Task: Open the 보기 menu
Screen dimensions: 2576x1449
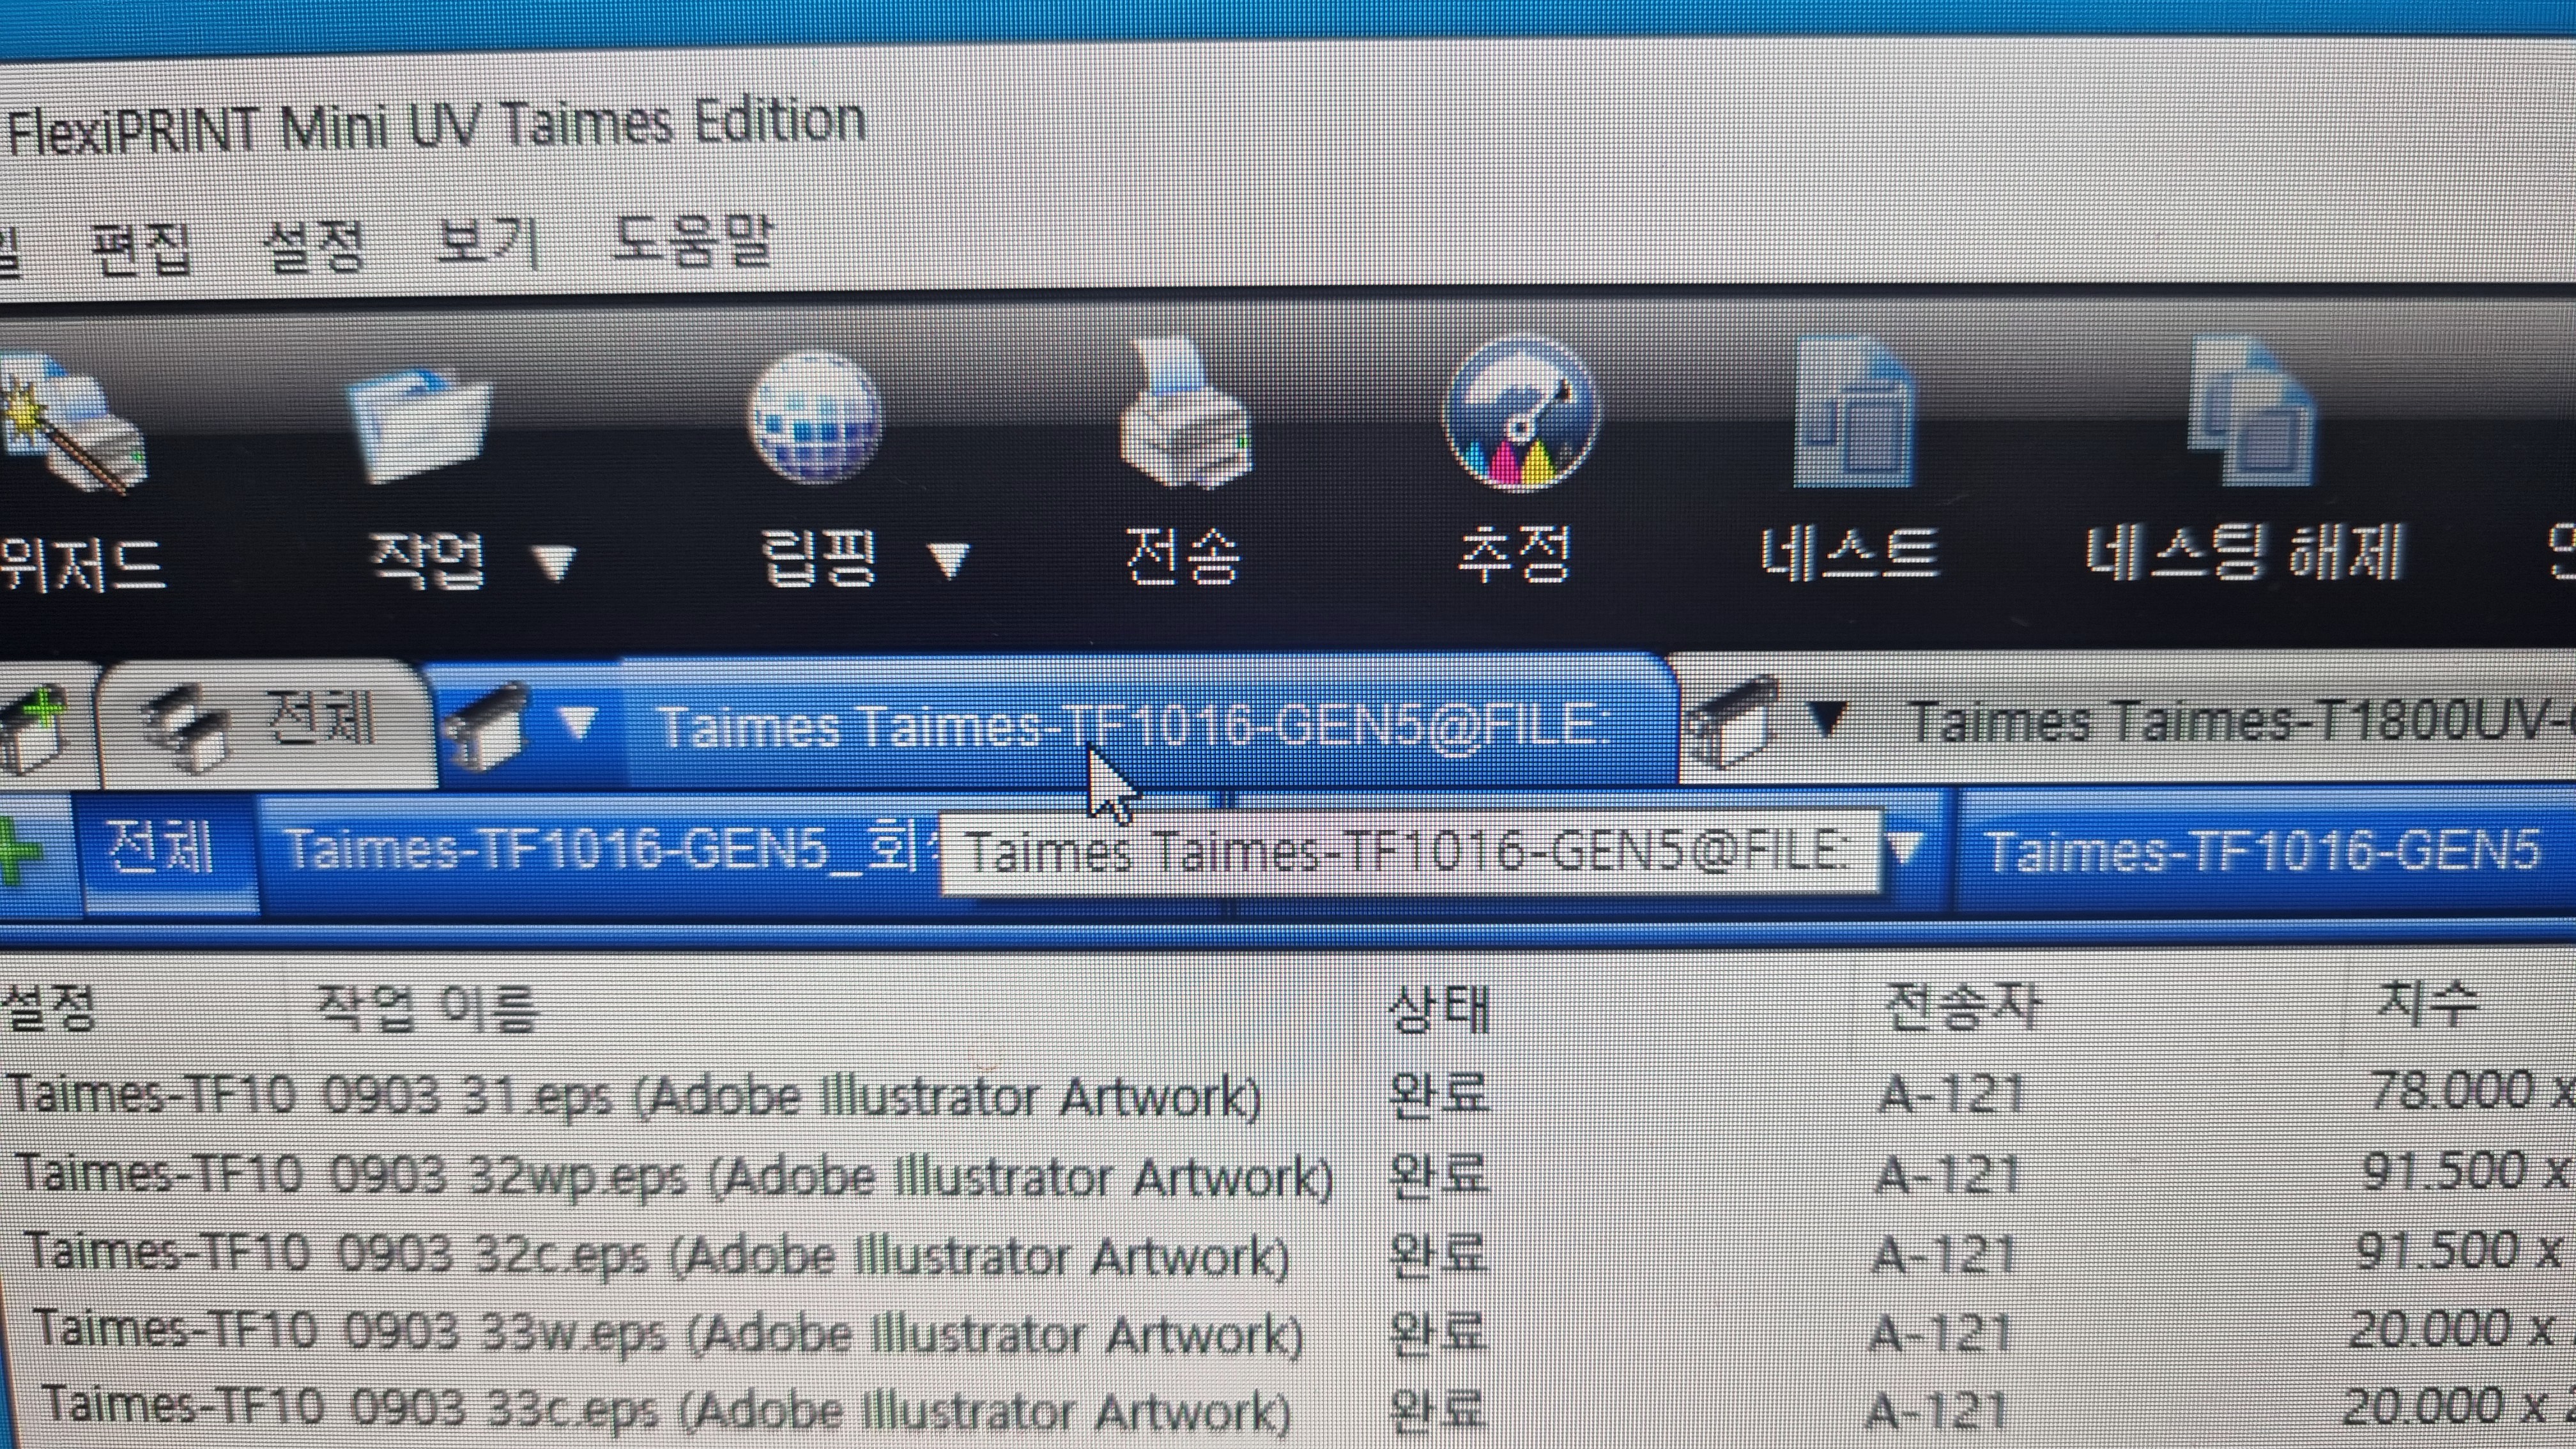Action: [x=488, y=243]
